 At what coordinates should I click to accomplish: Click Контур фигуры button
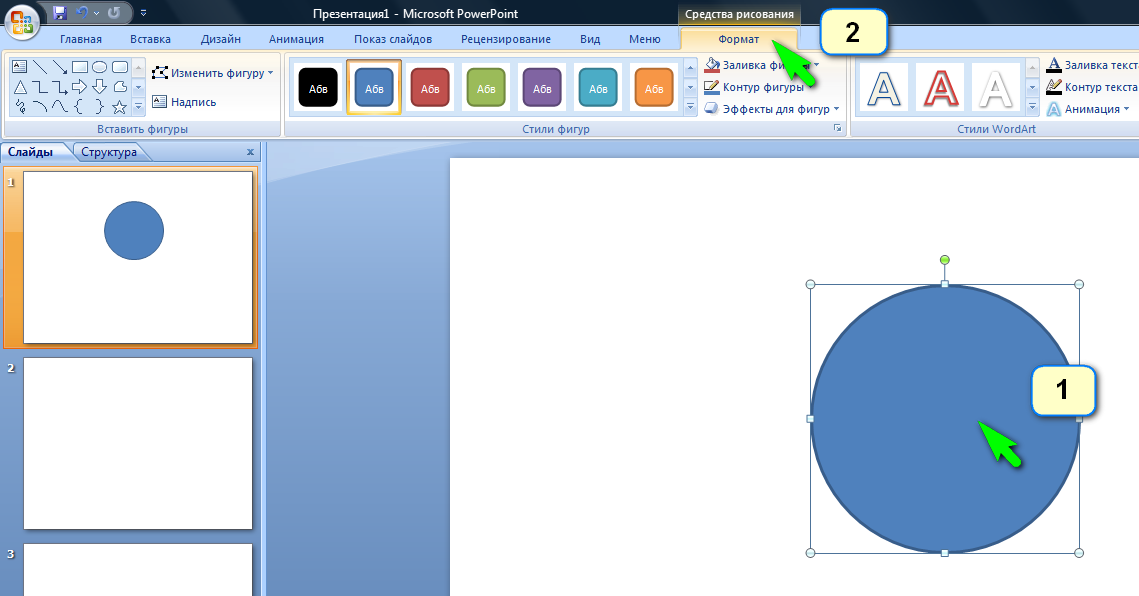pyautogui.click(x=760, y=87)
